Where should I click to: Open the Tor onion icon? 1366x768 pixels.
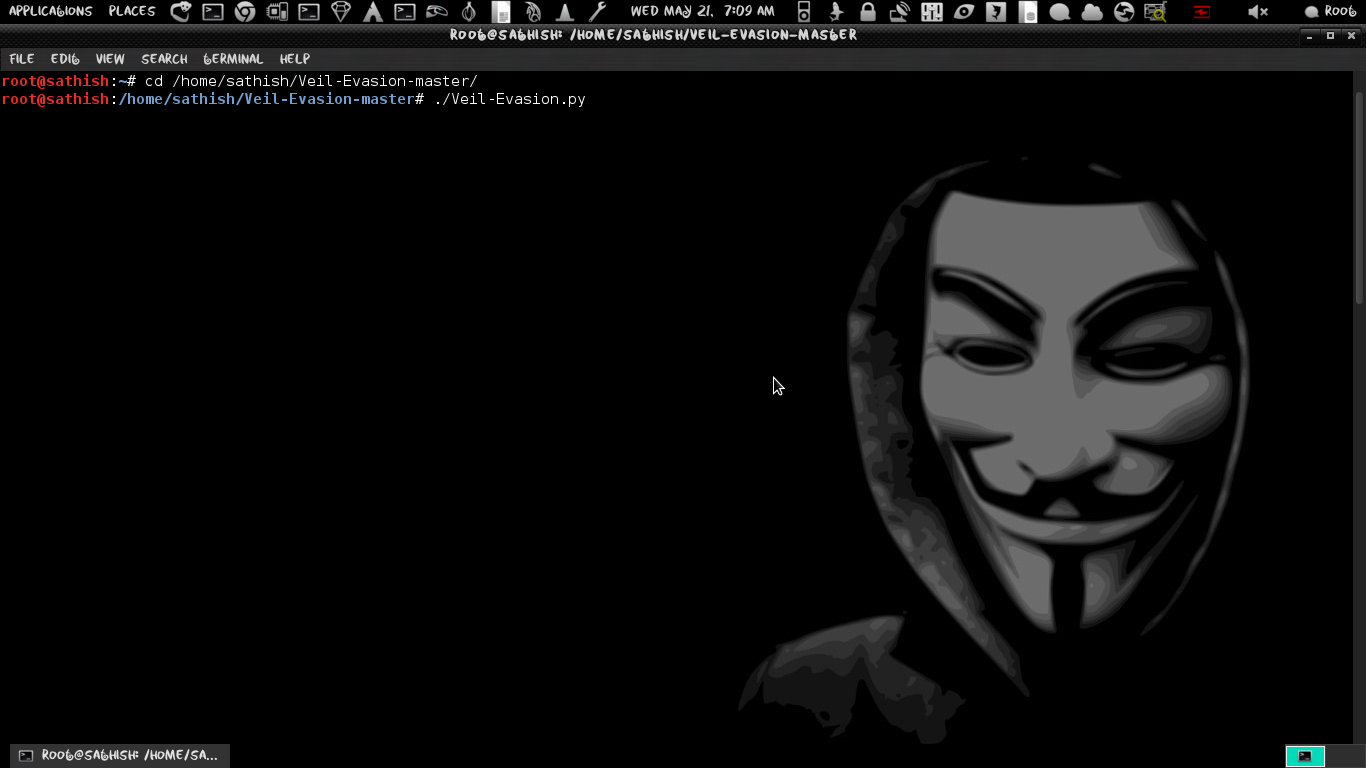click(469, 12)
